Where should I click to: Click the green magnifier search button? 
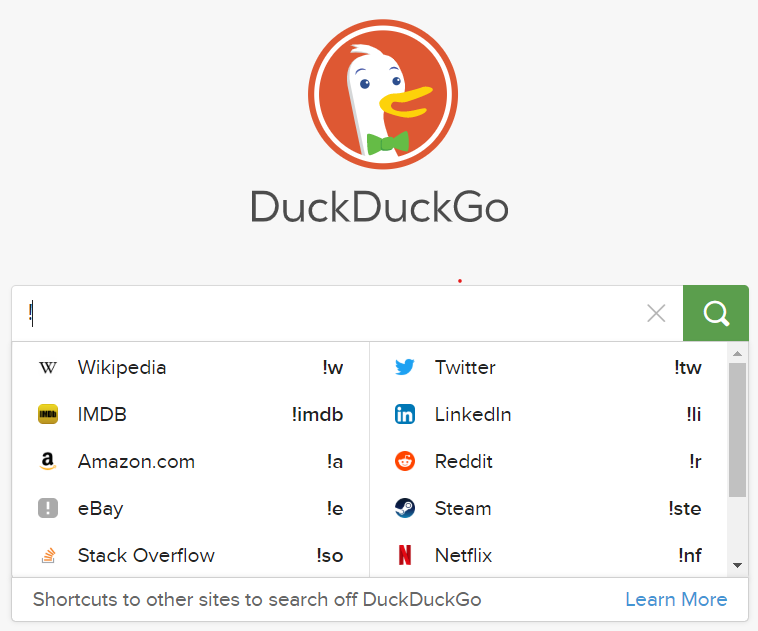coord(716,313)
